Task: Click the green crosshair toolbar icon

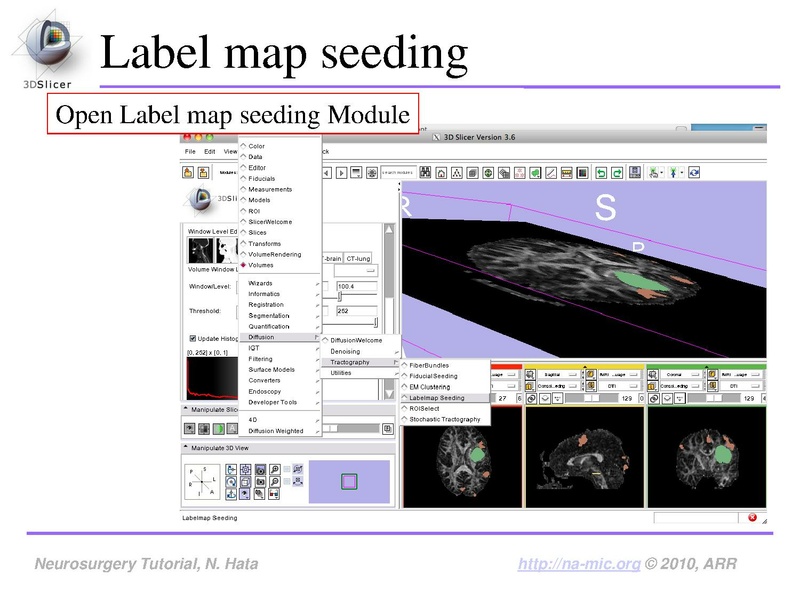Action: [x=487, y=173]
